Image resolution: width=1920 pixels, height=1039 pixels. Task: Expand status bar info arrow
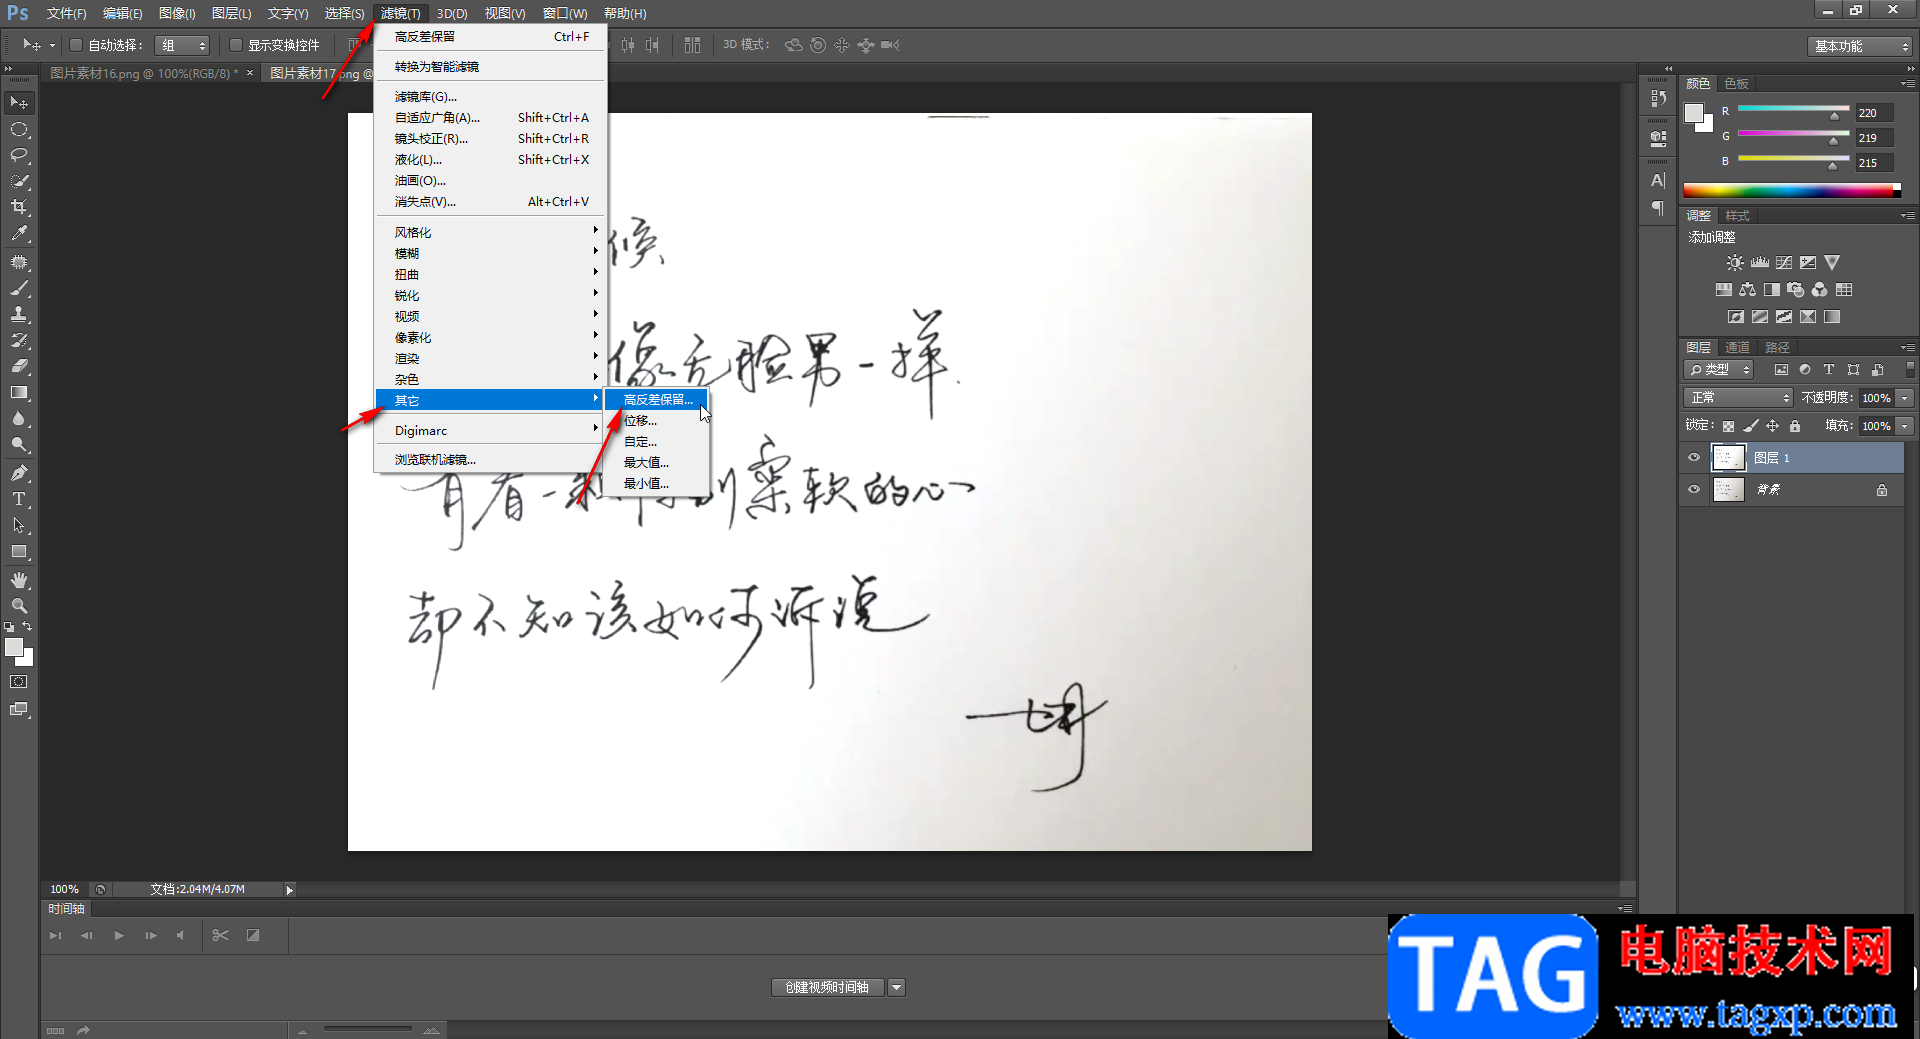289,890
